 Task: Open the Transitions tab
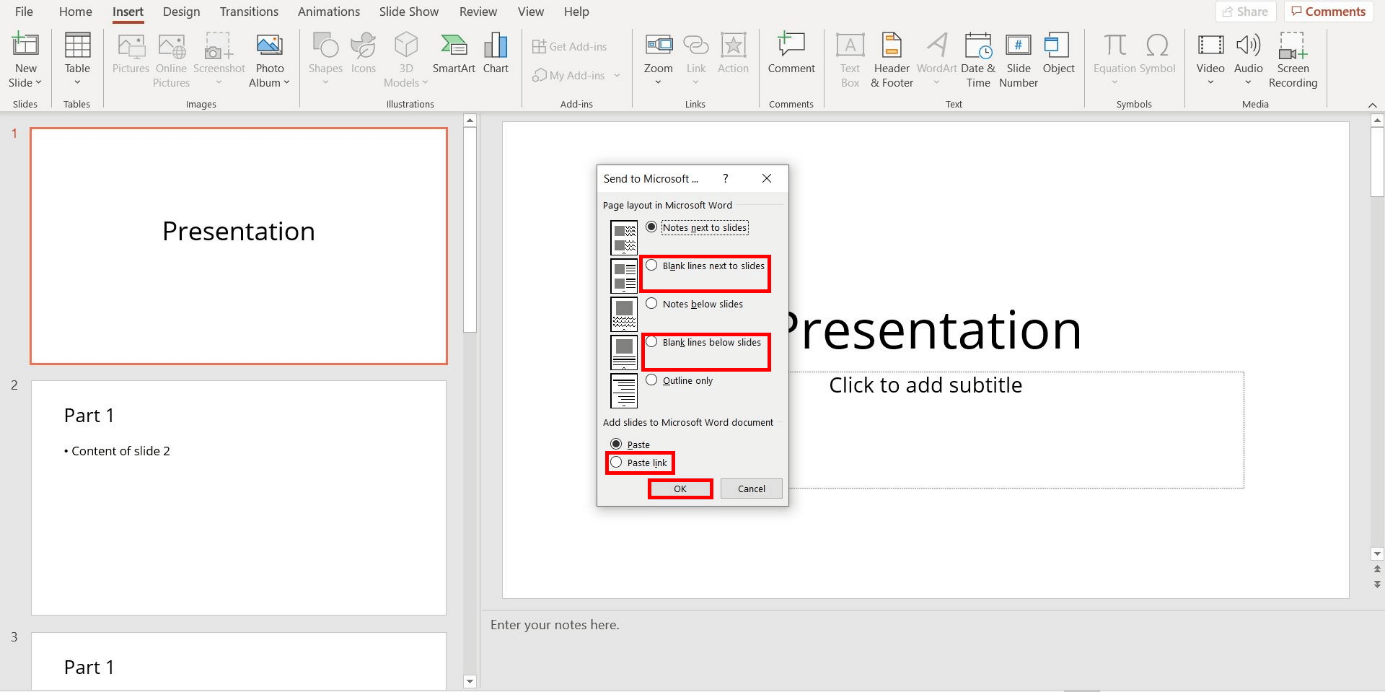pos(249,12)
